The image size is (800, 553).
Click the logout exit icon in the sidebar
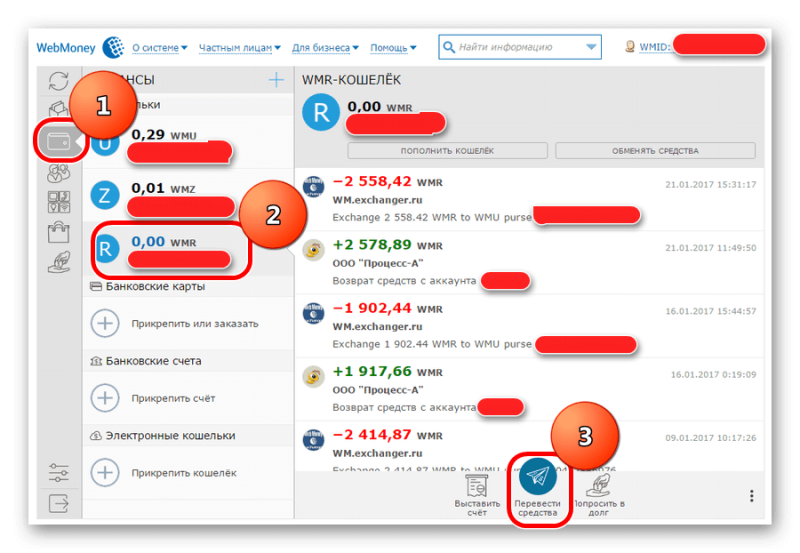coord(59,504)
